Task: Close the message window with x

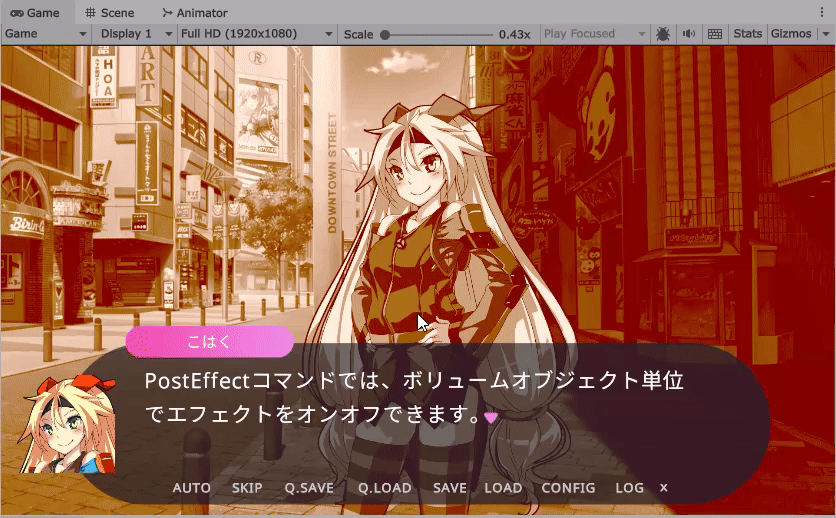Action: click(x=663, y=488)
